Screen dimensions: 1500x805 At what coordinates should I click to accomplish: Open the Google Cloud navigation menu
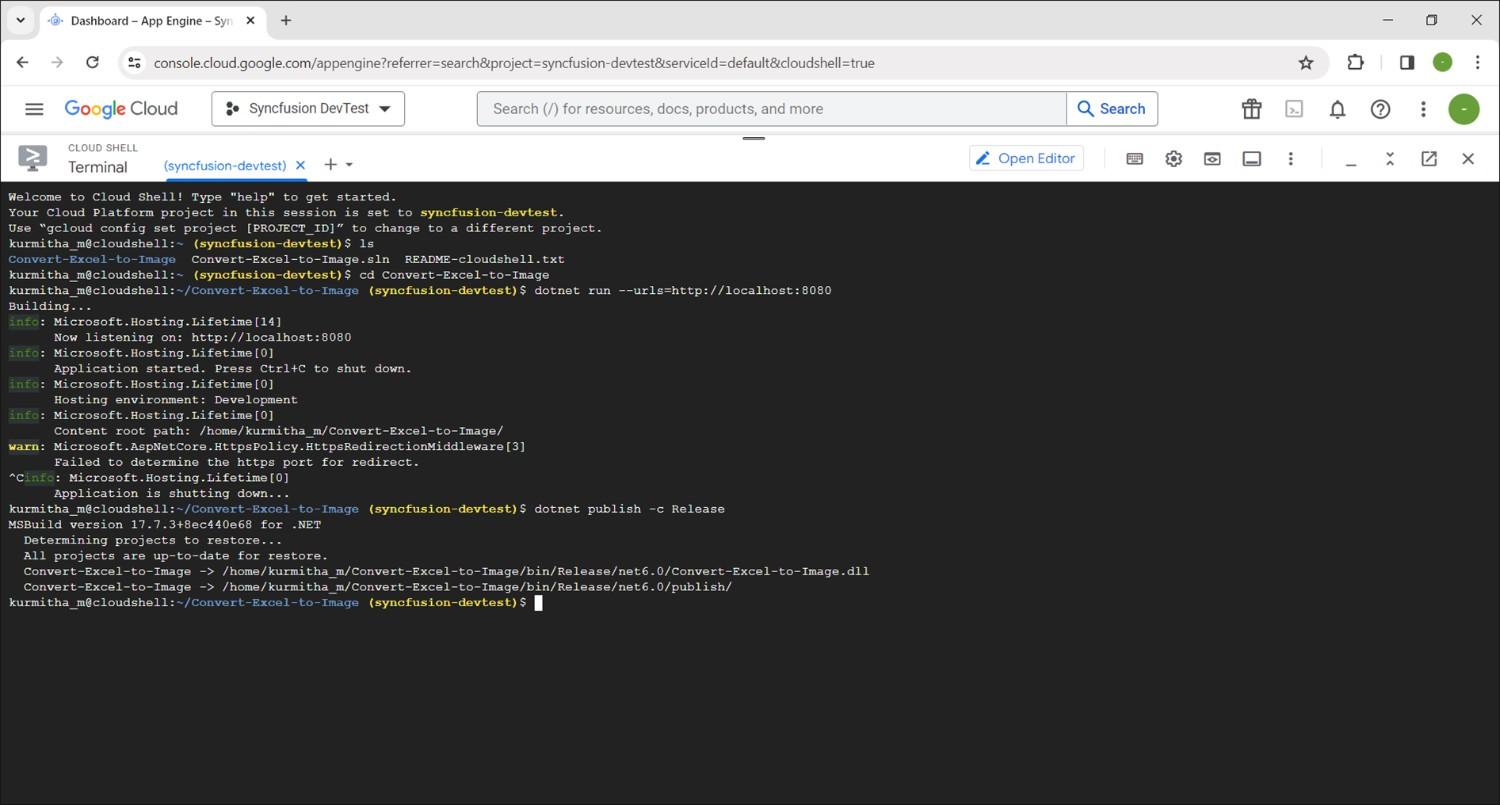(x=34, y=109)
